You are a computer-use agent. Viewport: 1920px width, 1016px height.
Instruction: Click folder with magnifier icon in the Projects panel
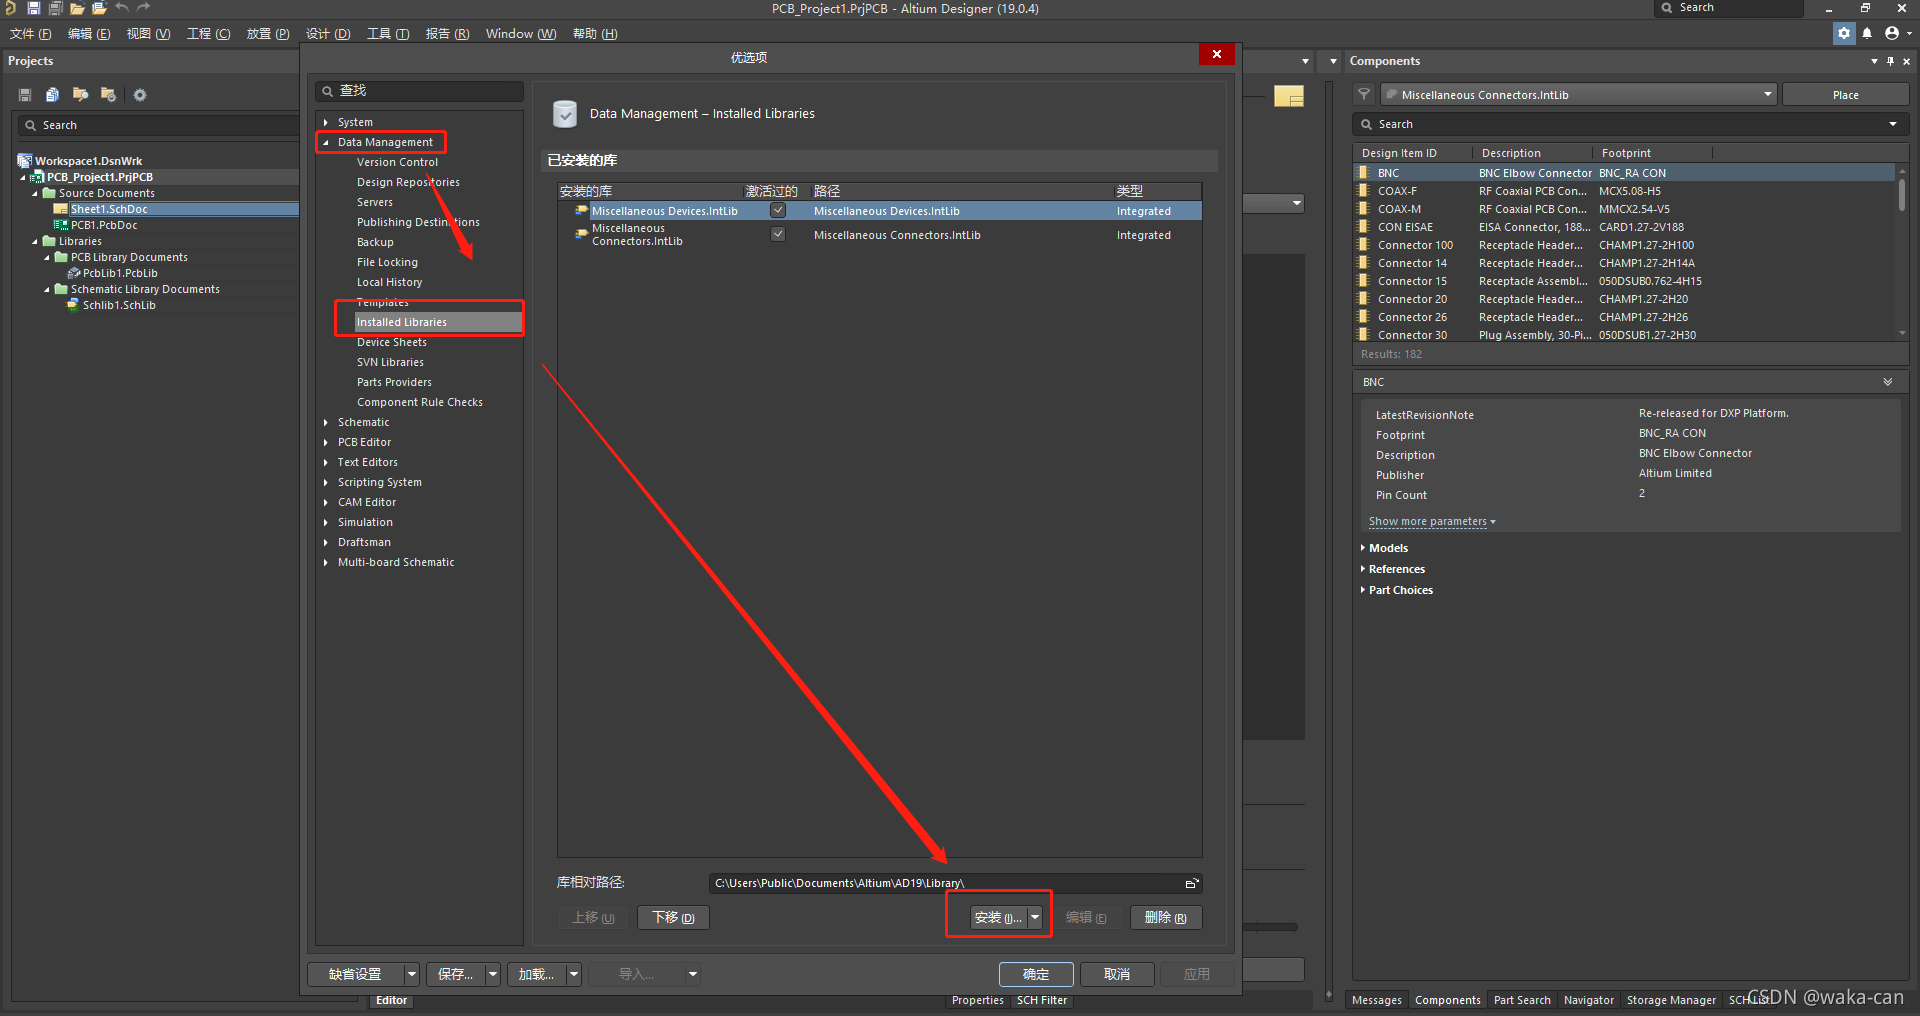(80, 95)
